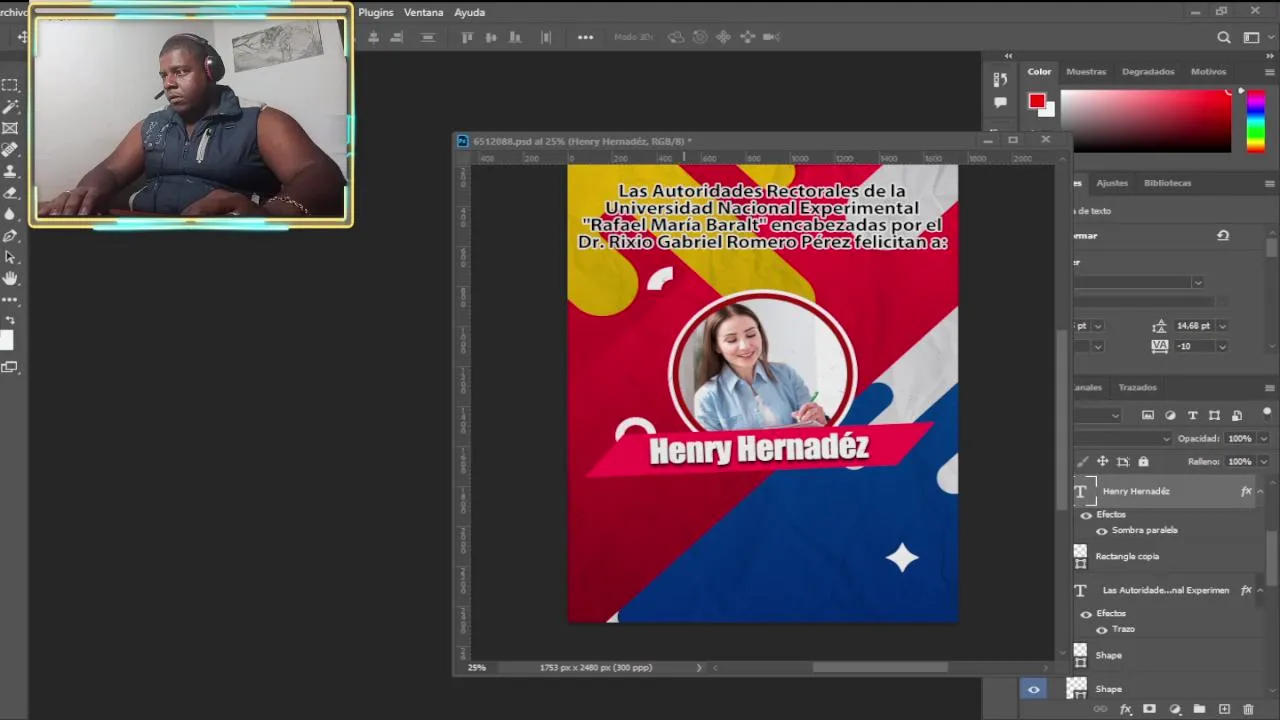Open the Ayuda menu
The image size is (1280, 720).
click(470, 12)
